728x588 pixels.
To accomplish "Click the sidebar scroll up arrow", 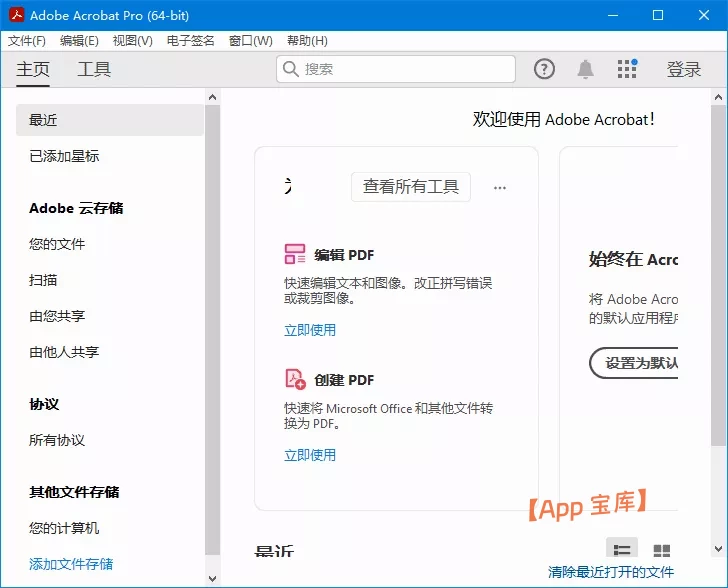I will 213,97.
